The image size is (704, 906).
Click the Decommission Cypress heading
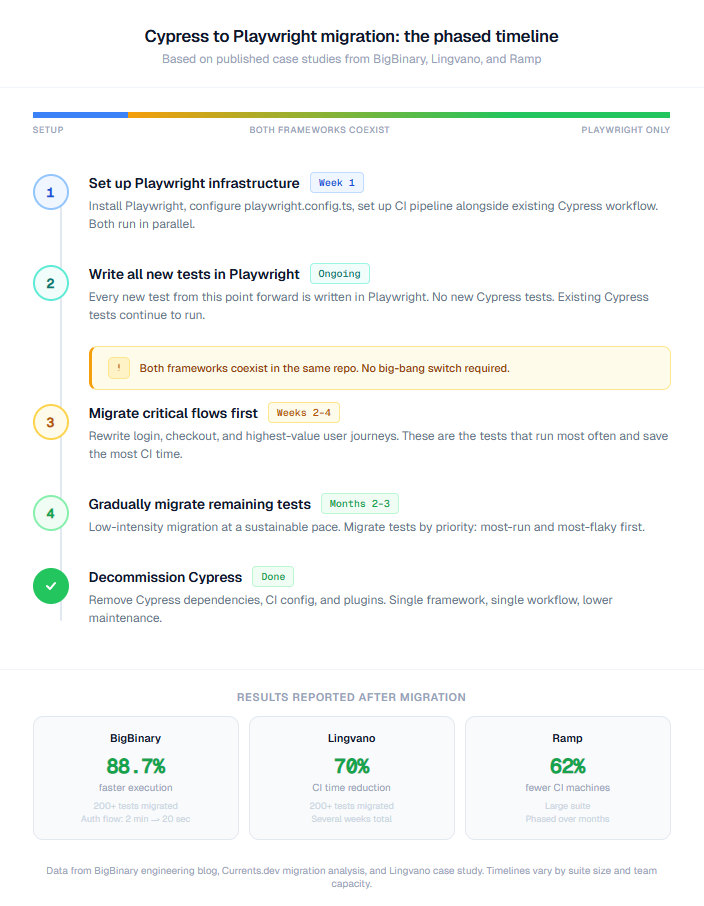point(165,577)
